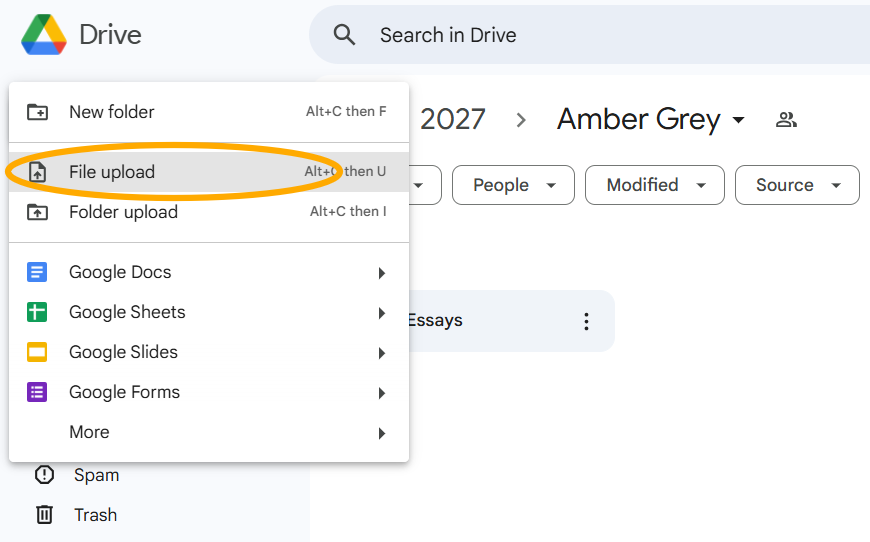Viewport: 870px width, 542px height.
Task: Select New folder from the menu
Action: (112, 112)
